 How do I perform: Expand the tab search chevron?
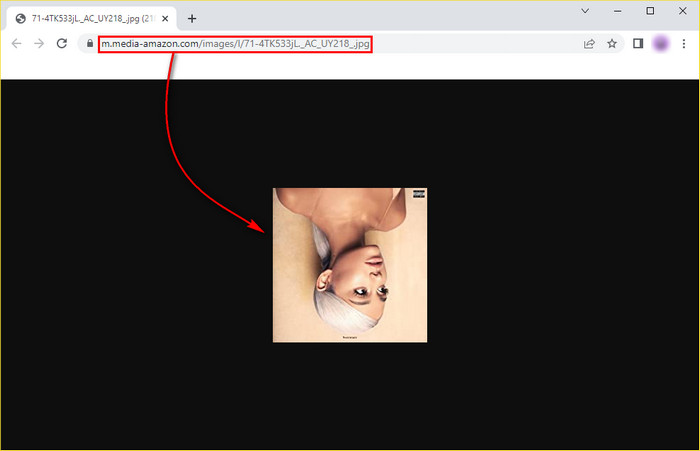click(585, 11)
